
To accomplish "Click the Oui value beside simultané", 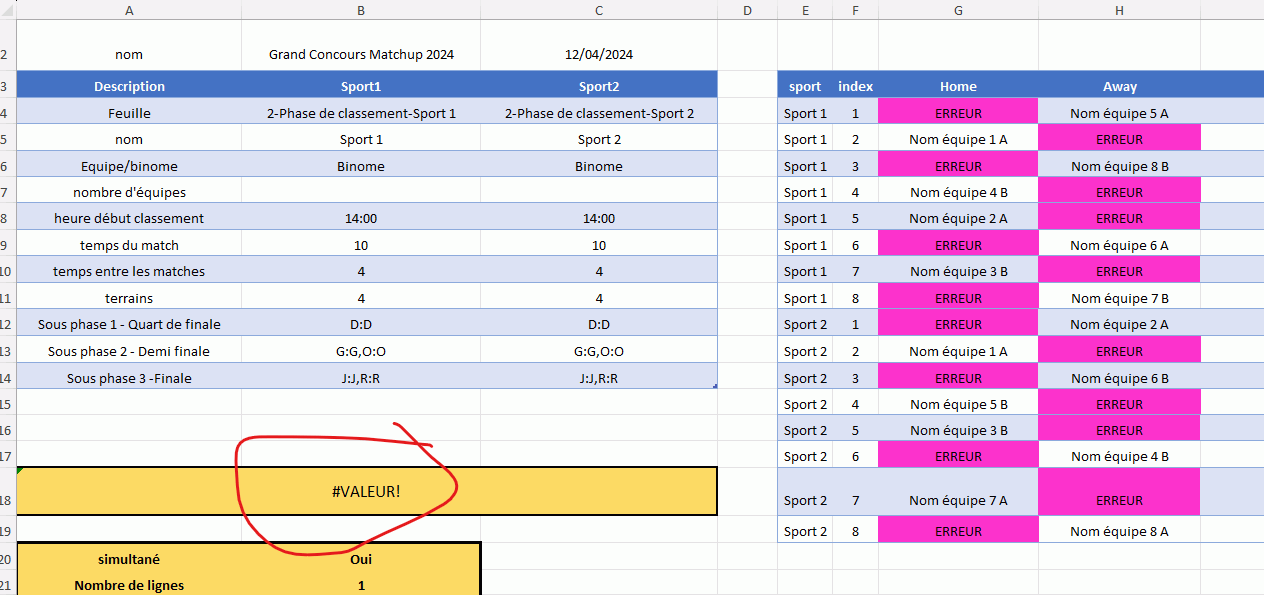I will pos(361,559).
